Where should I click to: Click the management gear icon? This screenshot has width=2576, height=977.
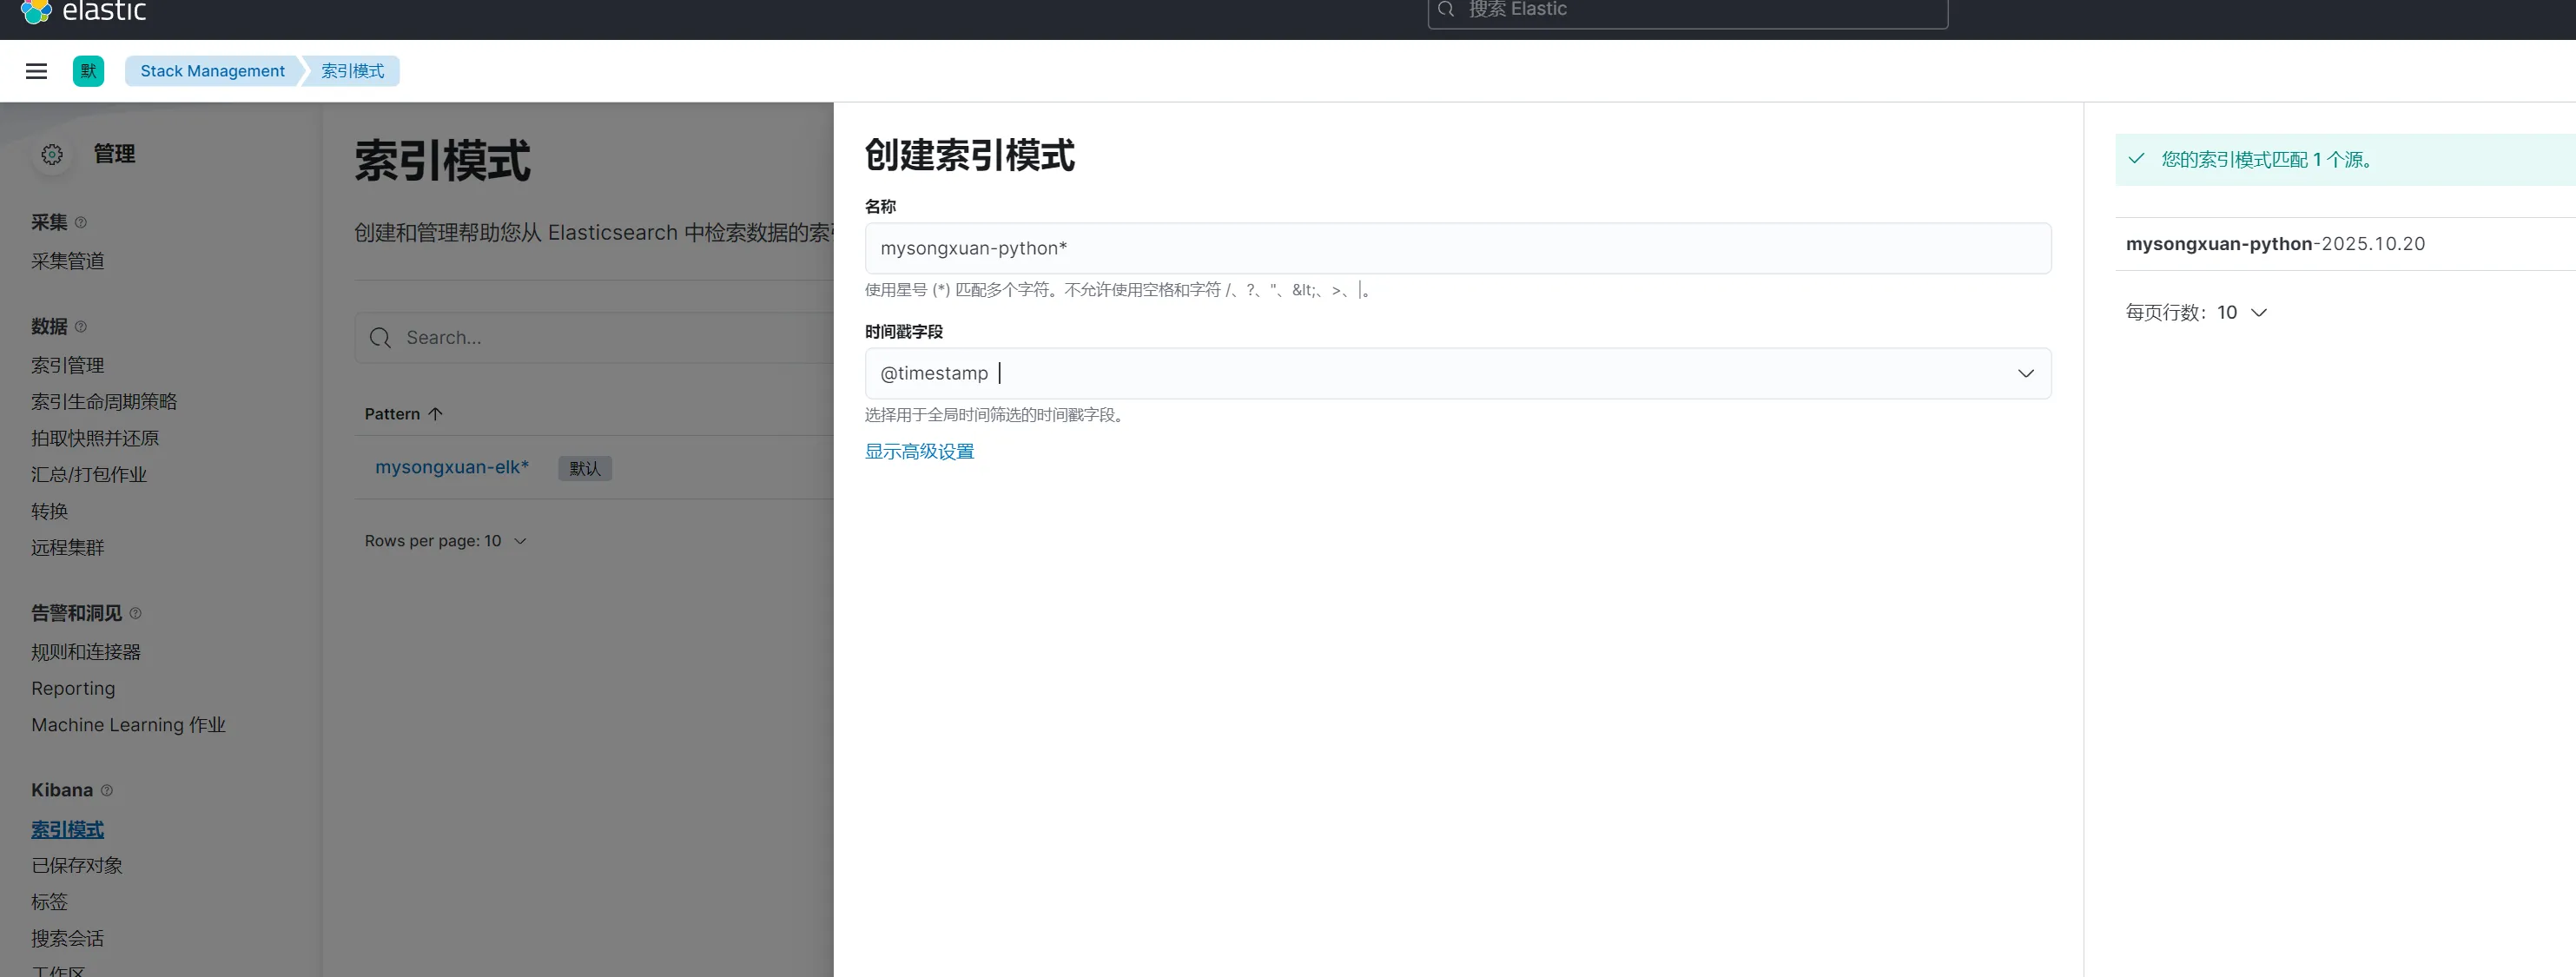52,154
